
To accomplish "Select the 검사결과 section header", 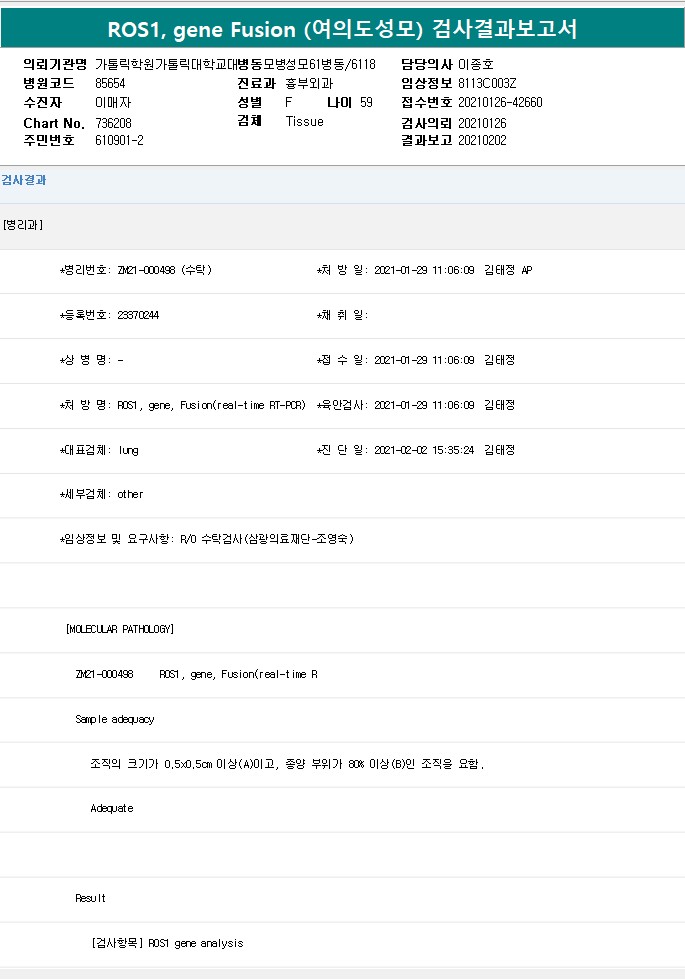I will pyautogui.click(x=24, y=180).
